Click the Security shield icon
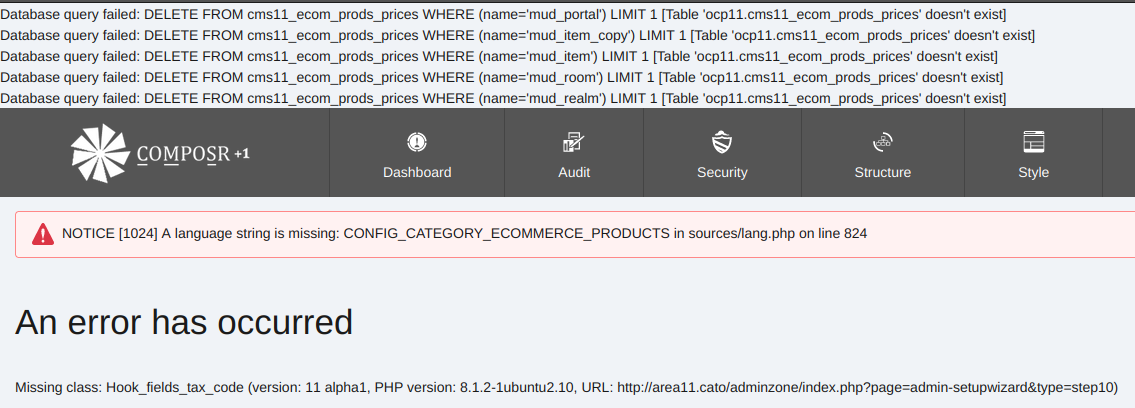The height and width of the screenshot is (408, 1135). [x=722, y=142]
